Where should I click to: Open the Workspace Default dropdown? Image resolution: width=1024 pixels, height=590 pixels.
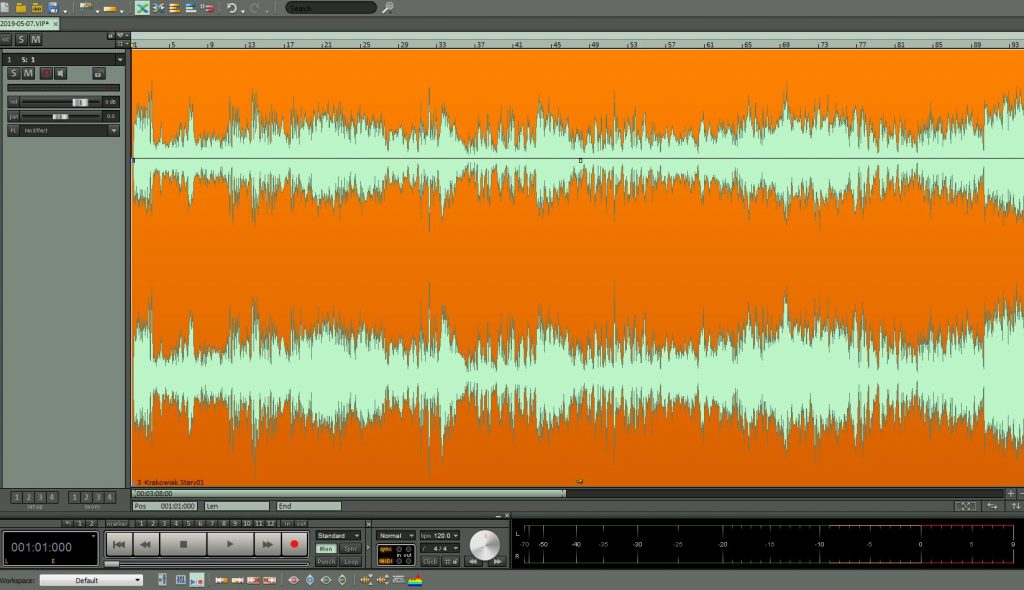(91, 580)
